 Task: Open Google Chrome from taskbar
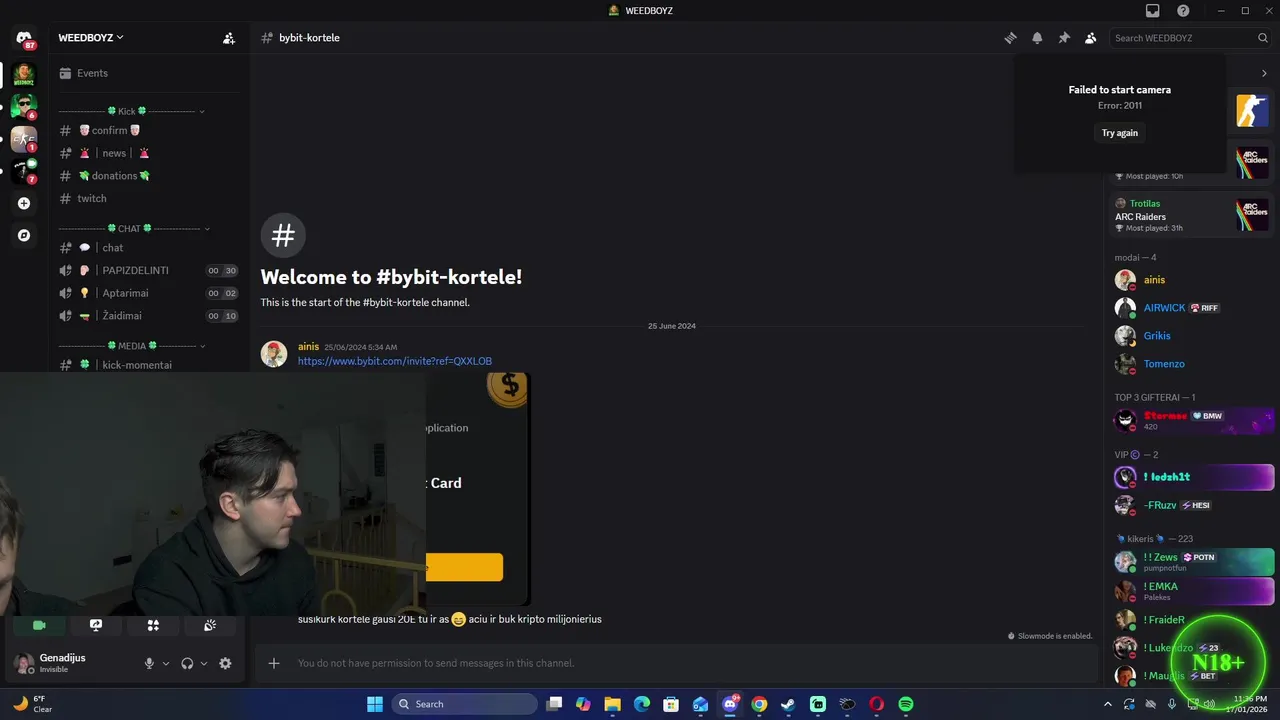(x=759, y=704)
